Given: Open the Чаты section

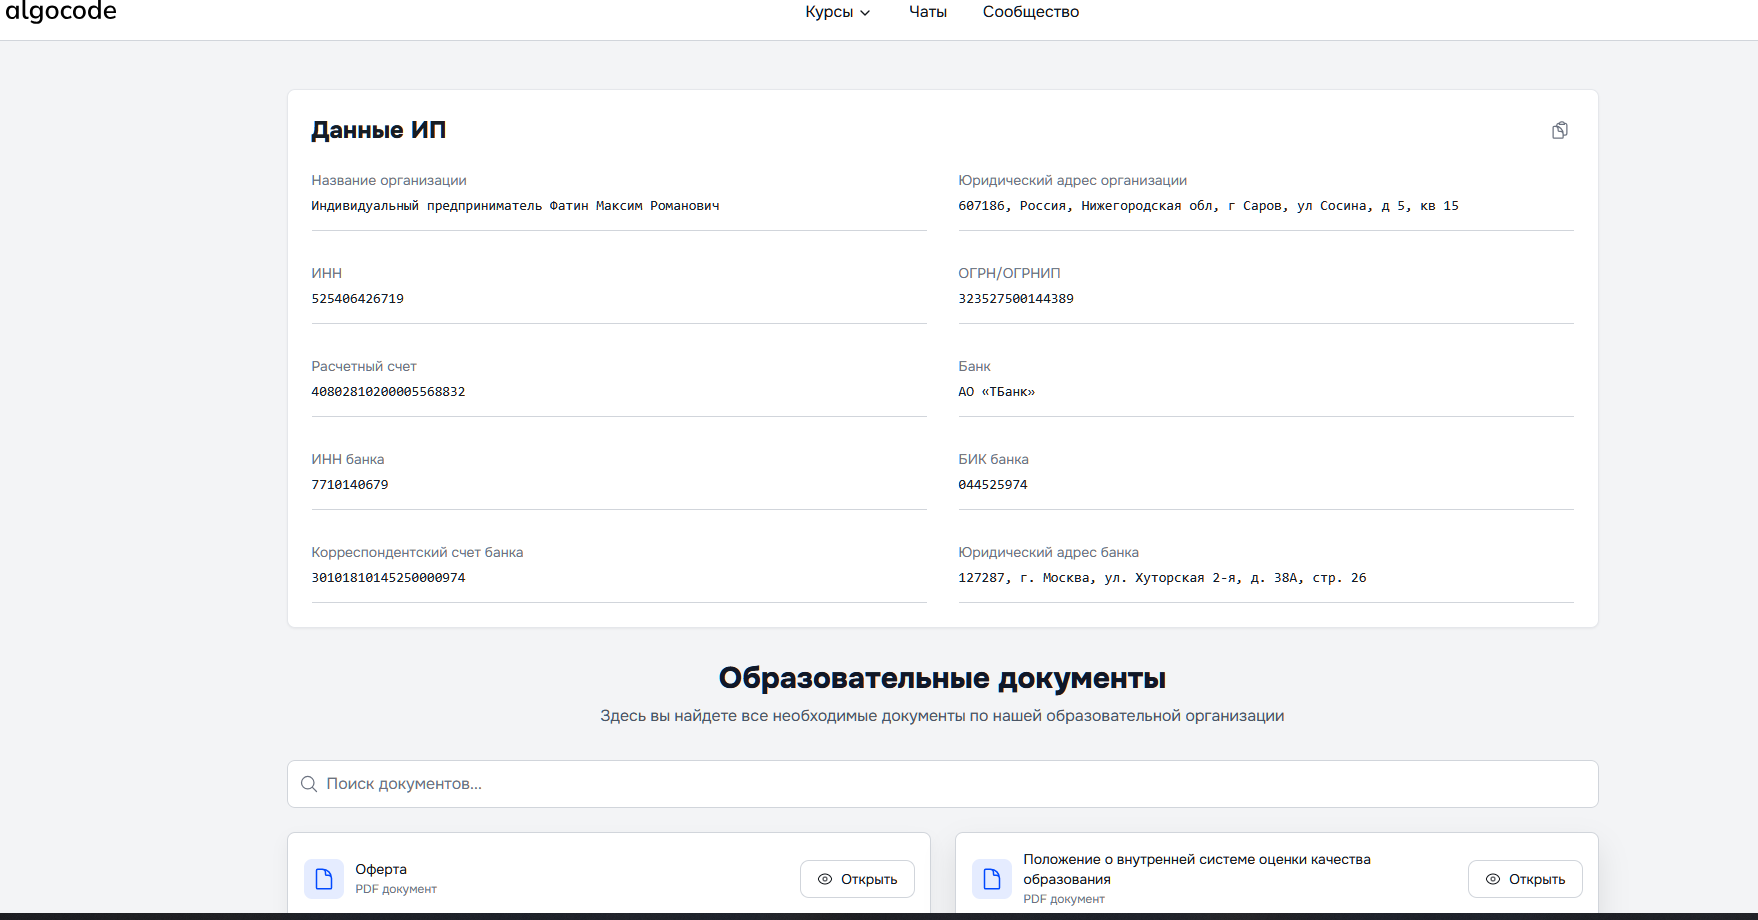Looking at the screenshot, I should tap(927, 12).
